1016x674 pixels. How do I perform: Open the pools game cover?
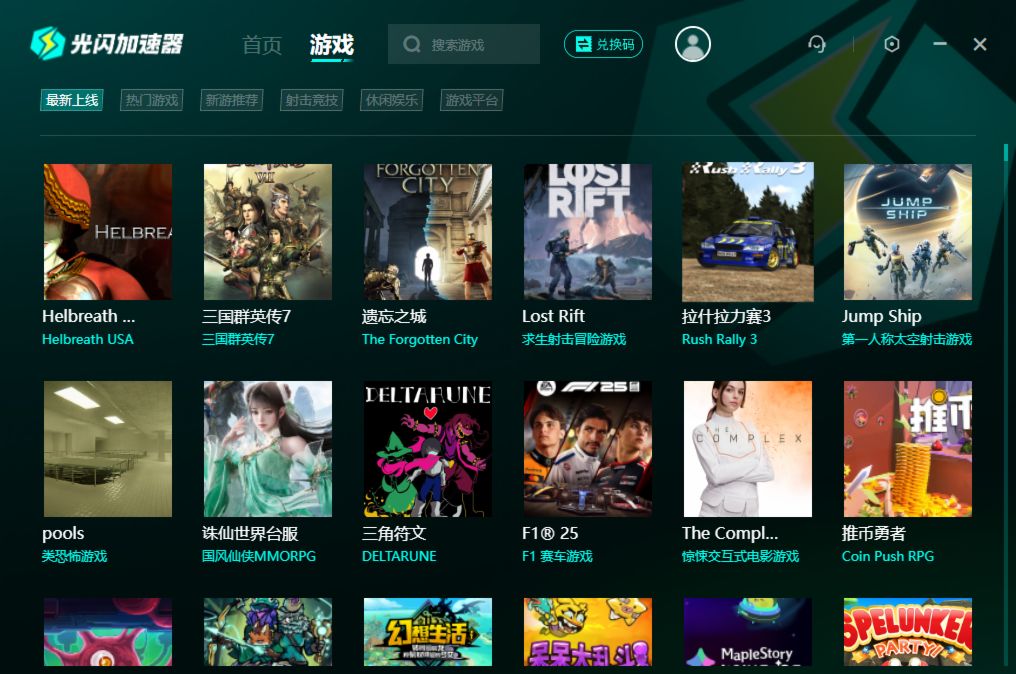click(108, 449)
